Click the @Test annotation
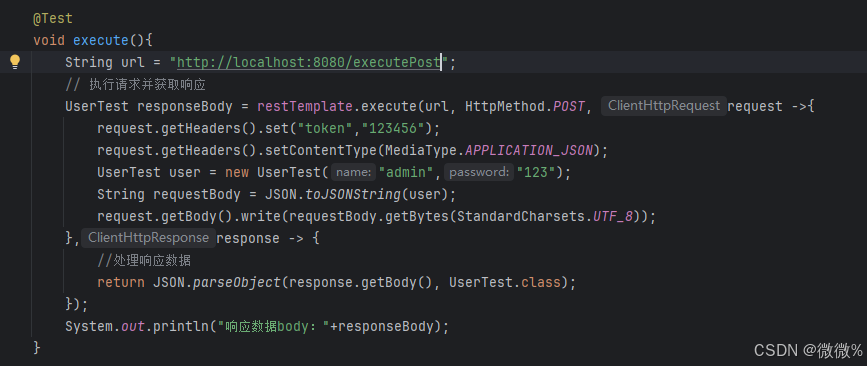Image resolution: width=867 pixels, height=366 pixels. (x=53, y=18)
